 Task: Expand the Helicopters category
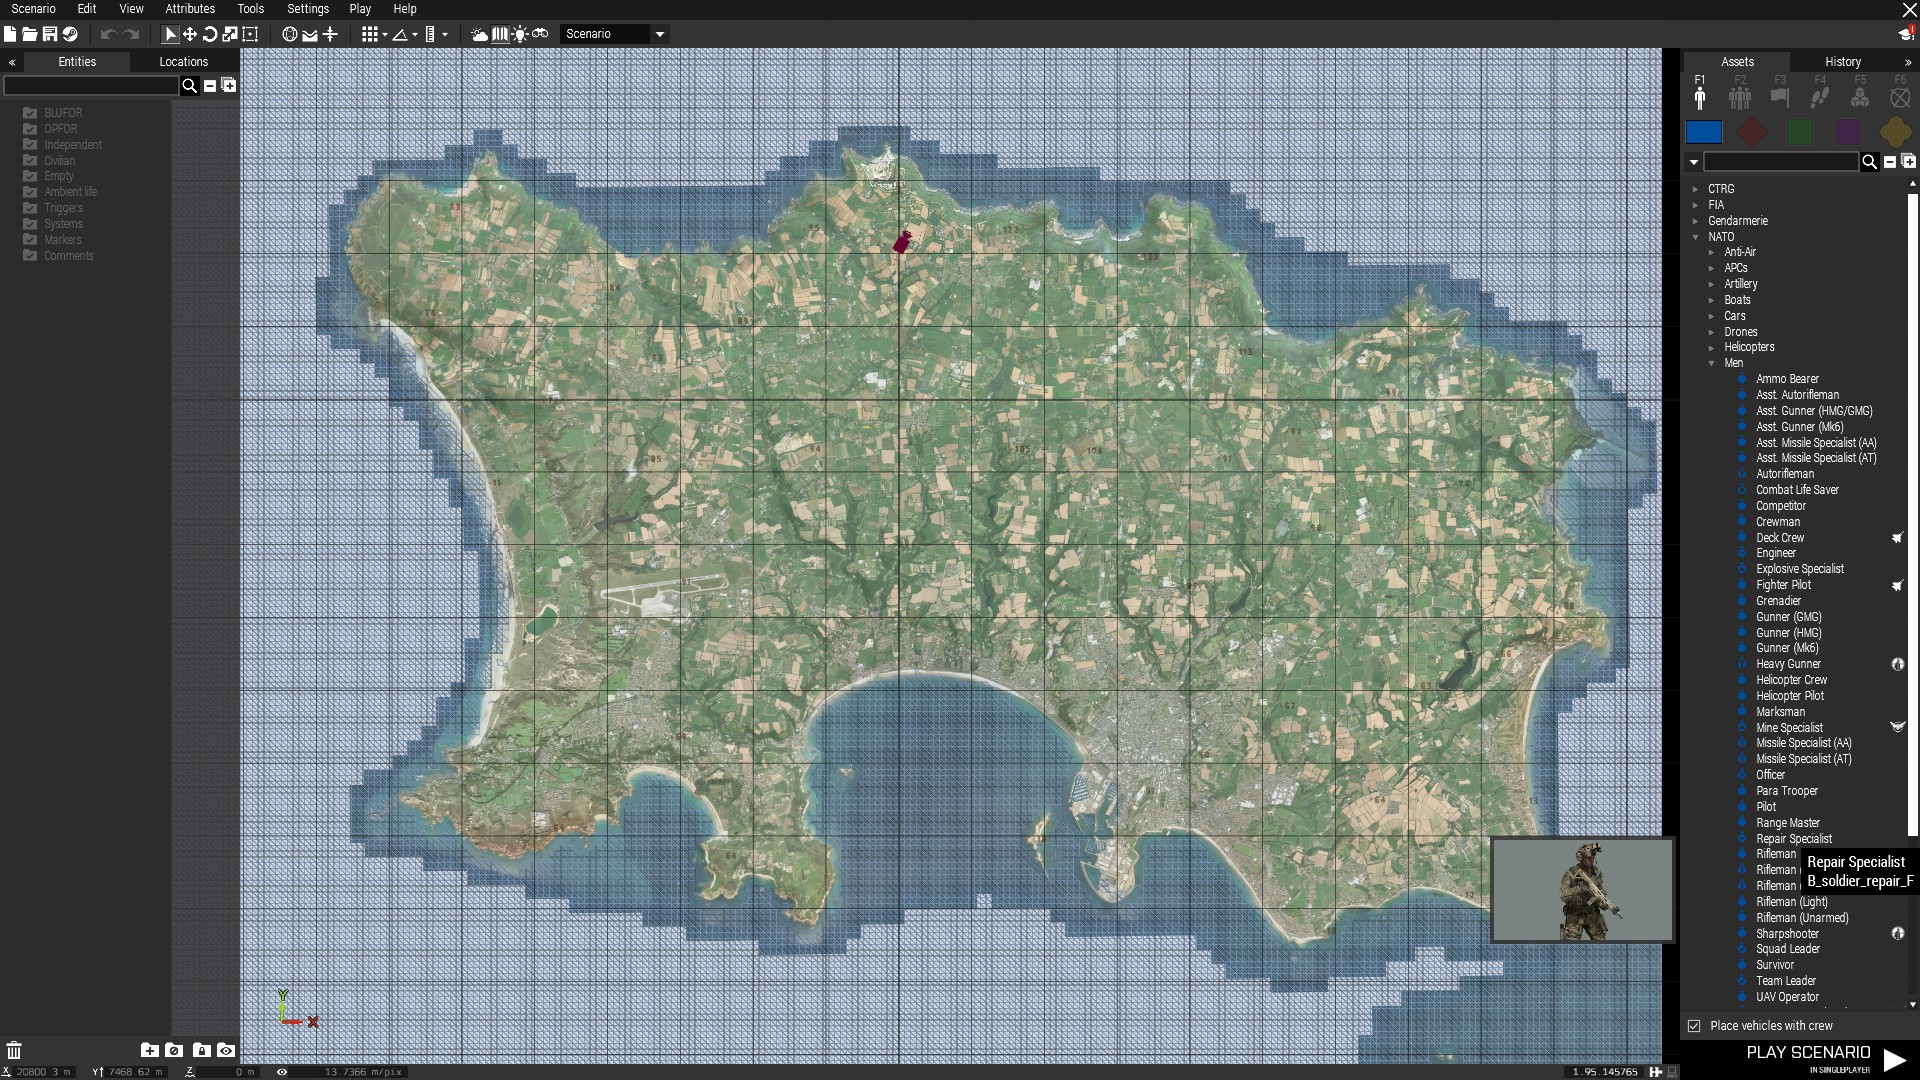point(1712,347)
